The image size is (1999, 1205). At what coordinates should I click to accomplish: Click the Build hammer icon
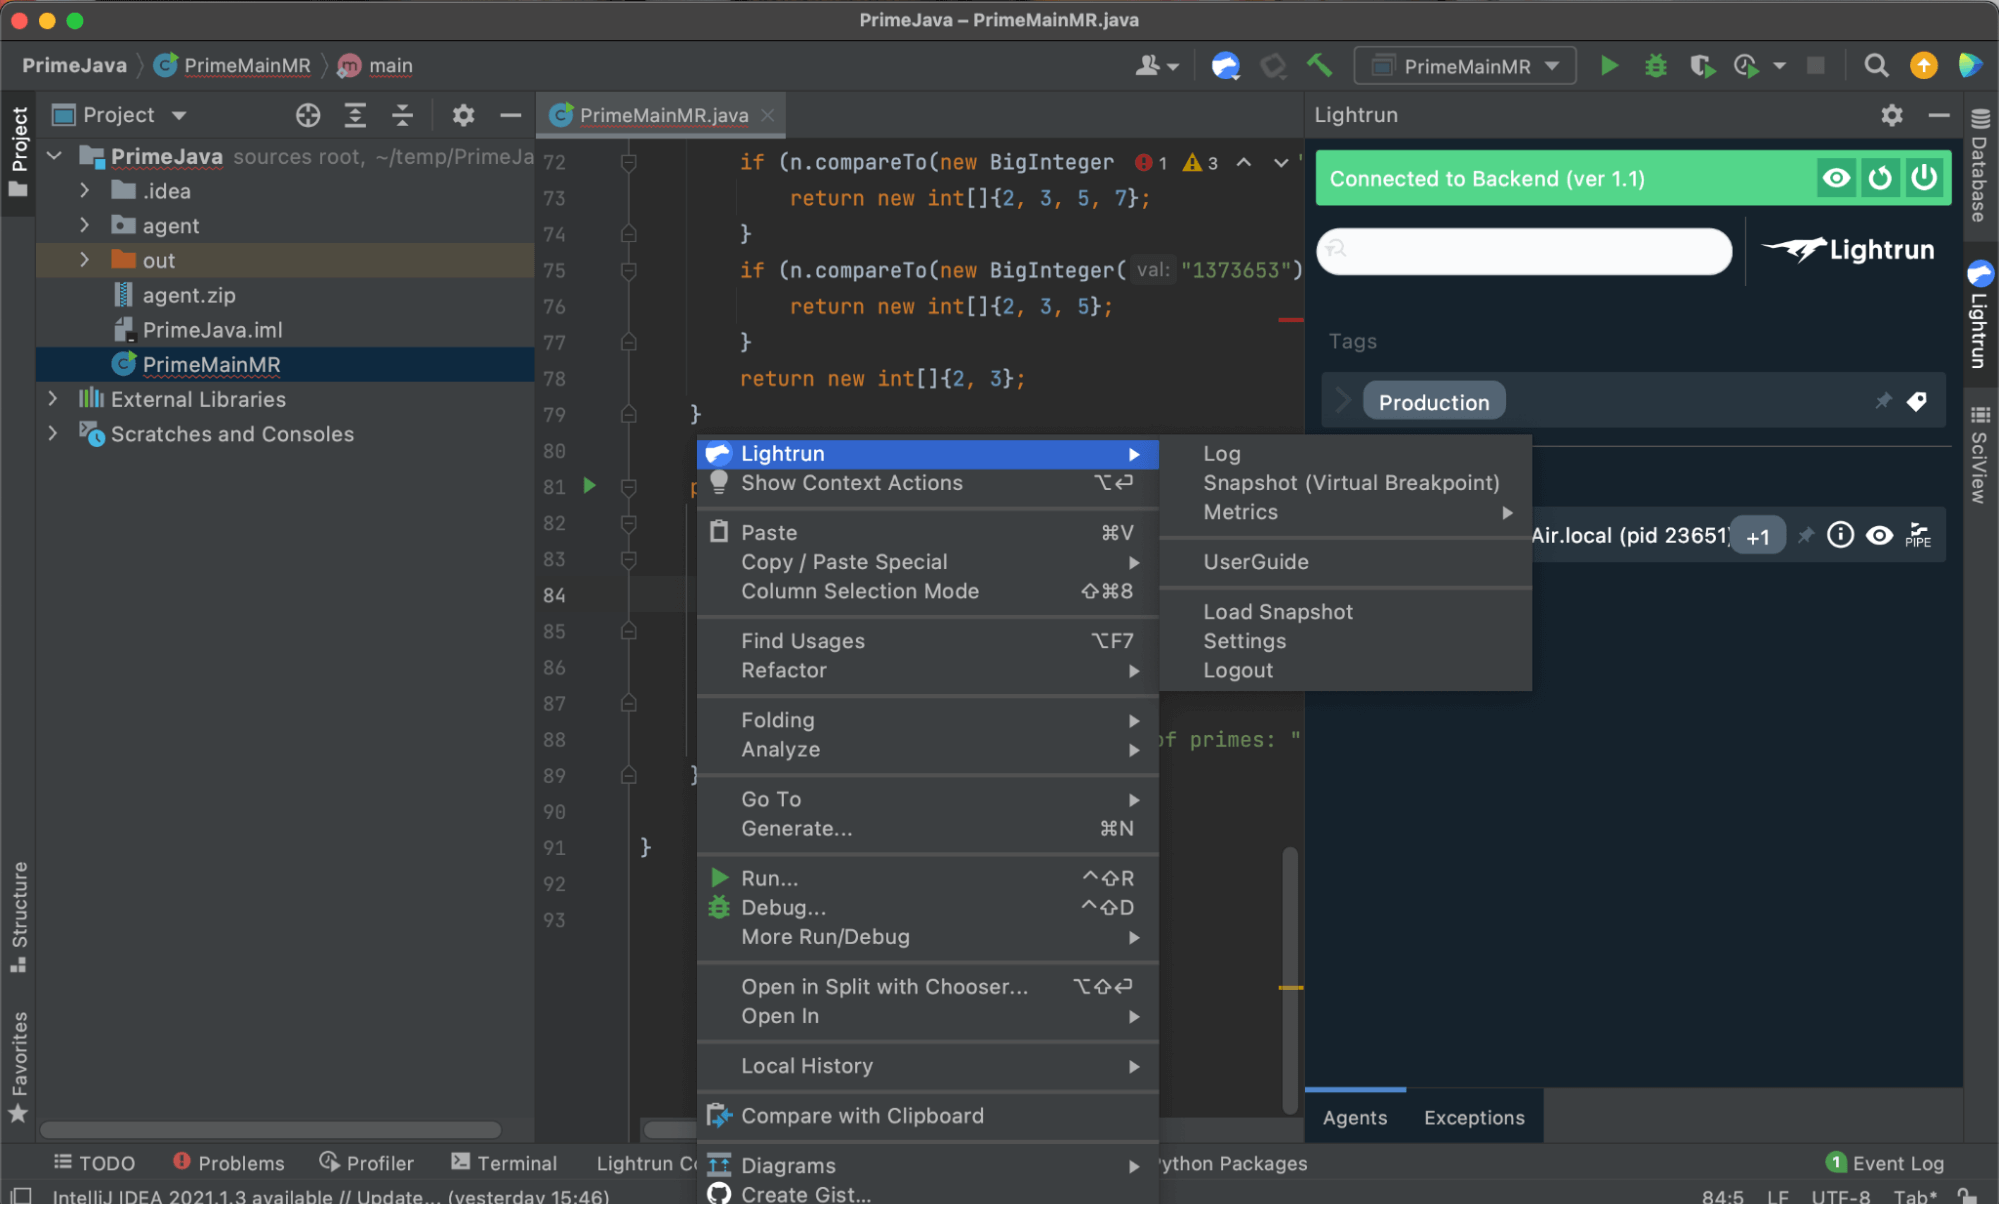tap(1319, 66)
